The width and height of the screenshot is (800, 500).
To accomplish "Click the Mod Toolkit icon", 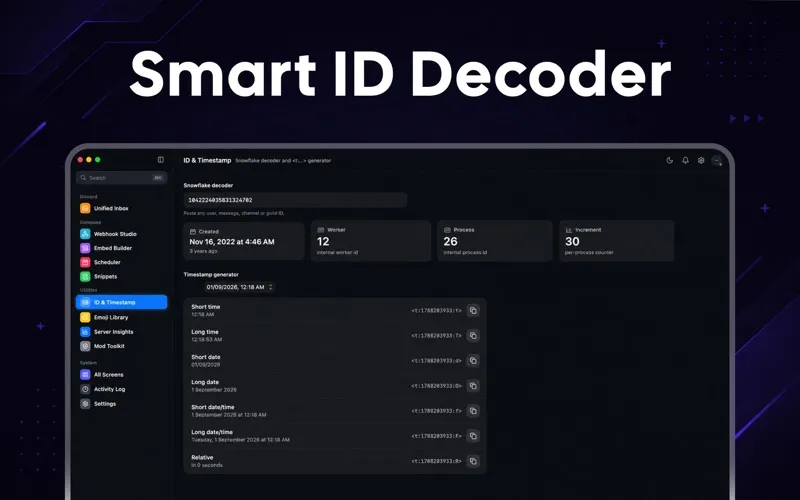I will (x=85, y=346).
